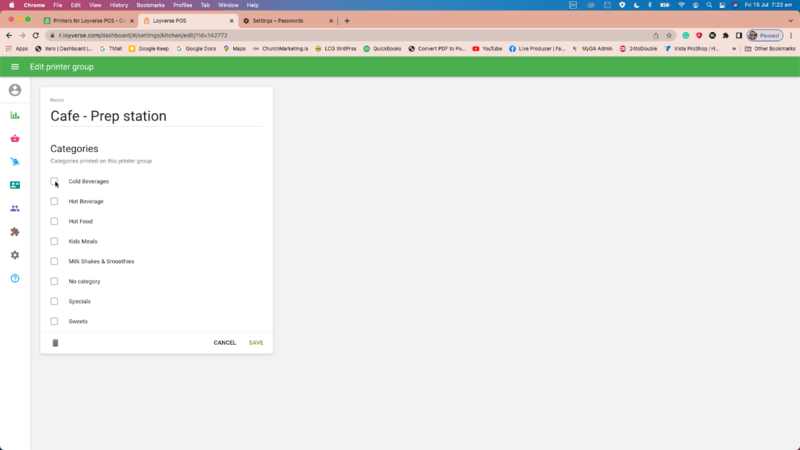Open the date and time in menu bar

point(768,5)
